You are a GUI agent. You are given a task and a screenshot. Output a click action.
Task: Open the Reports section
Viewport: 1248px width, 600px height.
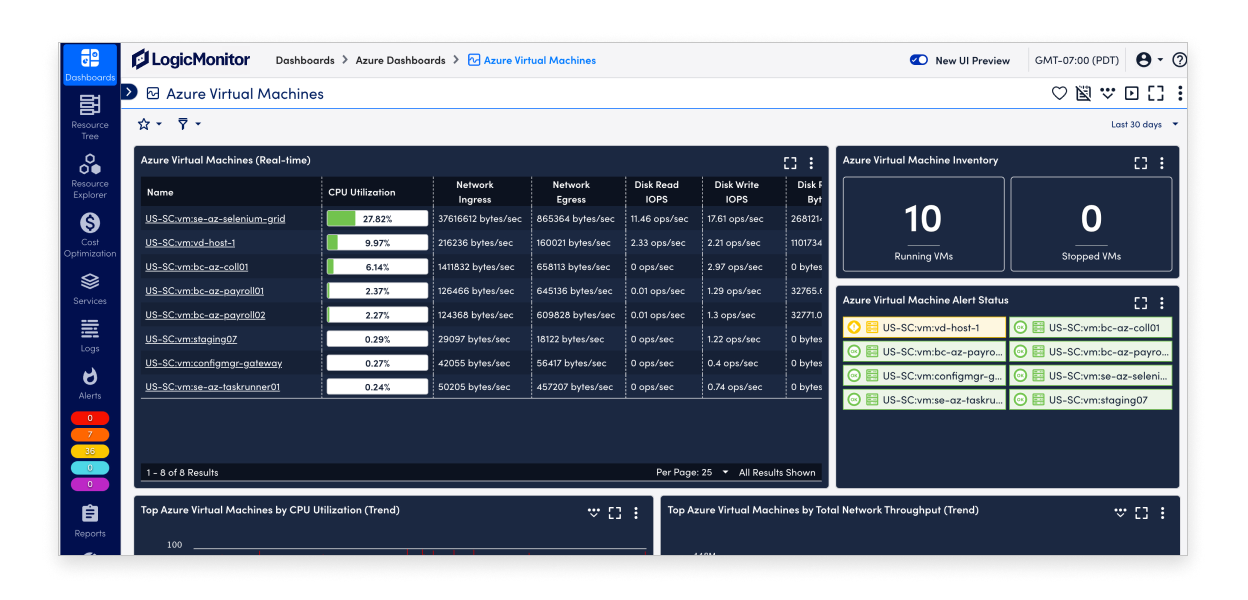coord(89,517)
